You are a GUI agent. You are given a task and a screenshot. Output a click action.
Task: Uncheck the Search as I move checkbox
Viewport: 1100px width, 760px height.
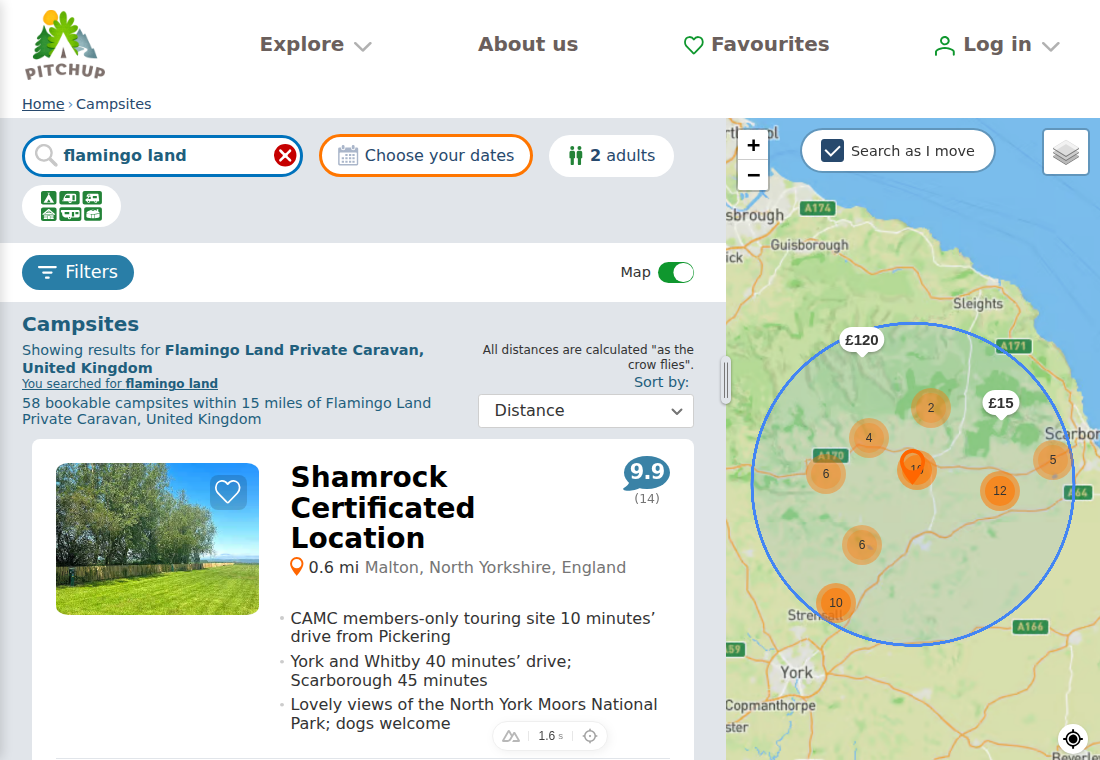pos(832,151)
